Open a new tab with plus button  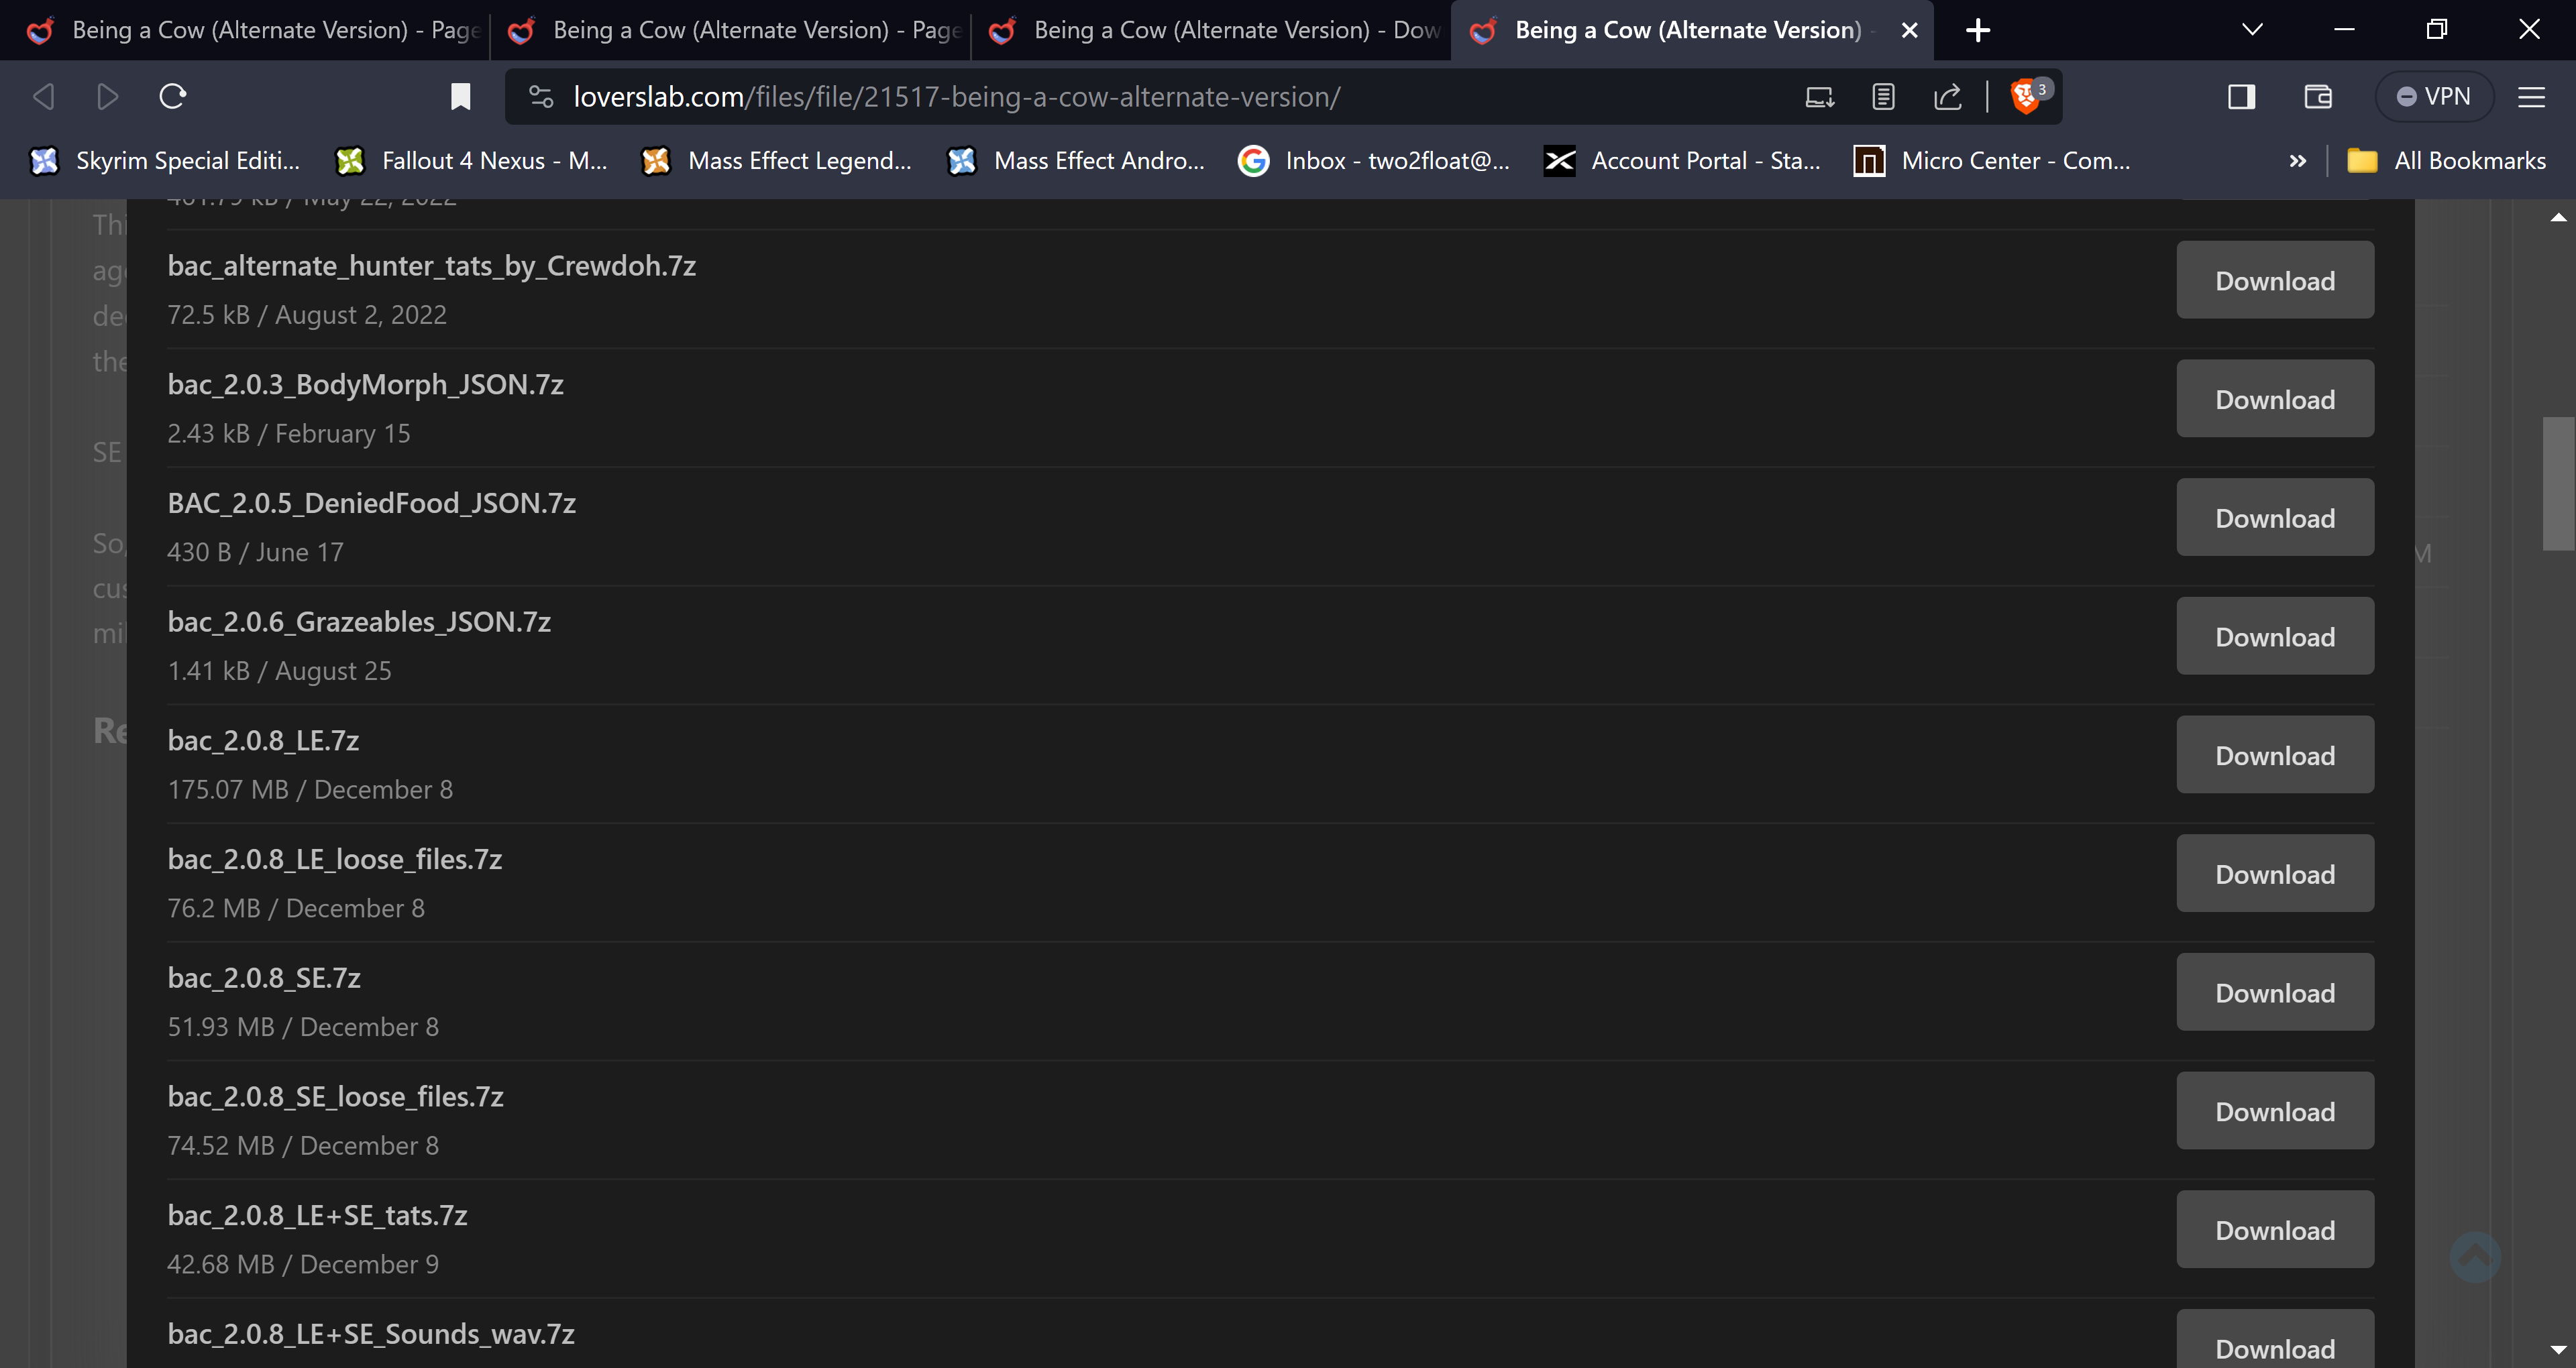tap(1977, 30)
